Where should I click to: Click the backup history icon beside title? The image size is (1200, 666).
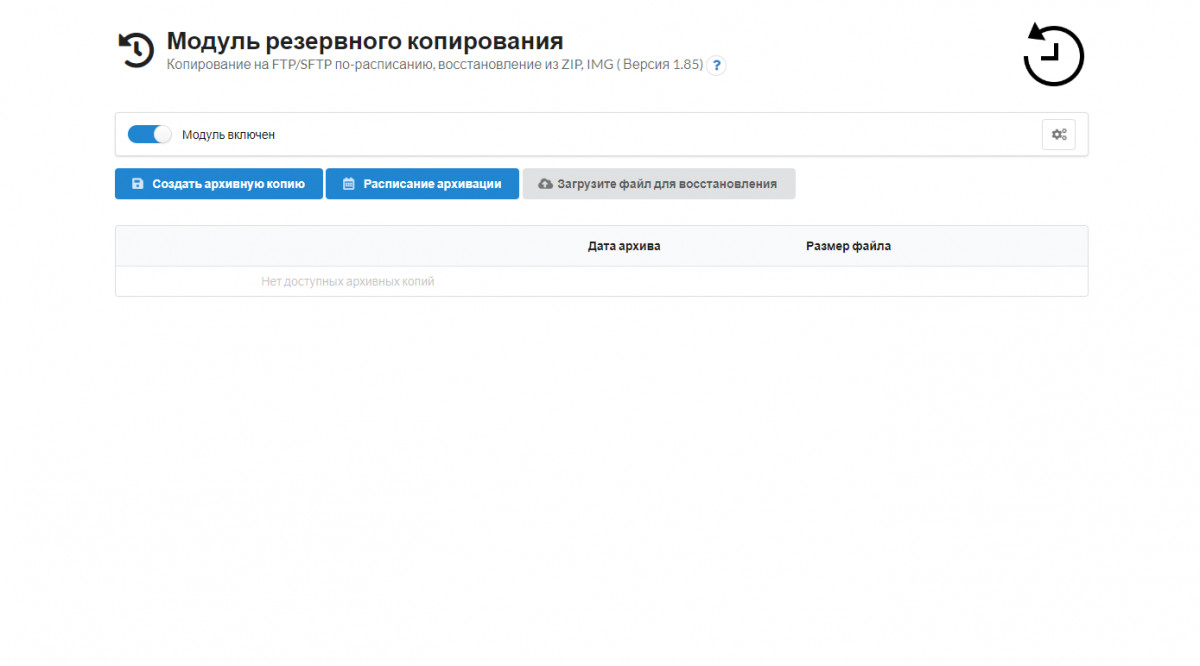(x=136, y=50)
